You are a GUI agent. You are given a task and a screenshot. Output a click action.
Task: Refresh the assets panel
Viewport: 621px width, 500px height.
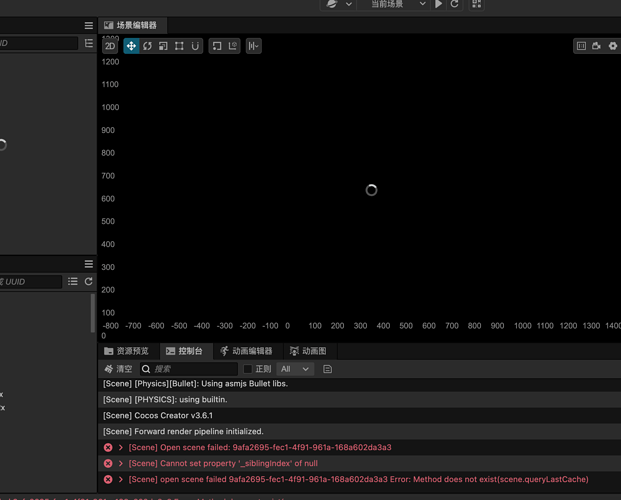click(x=89, y=281)
